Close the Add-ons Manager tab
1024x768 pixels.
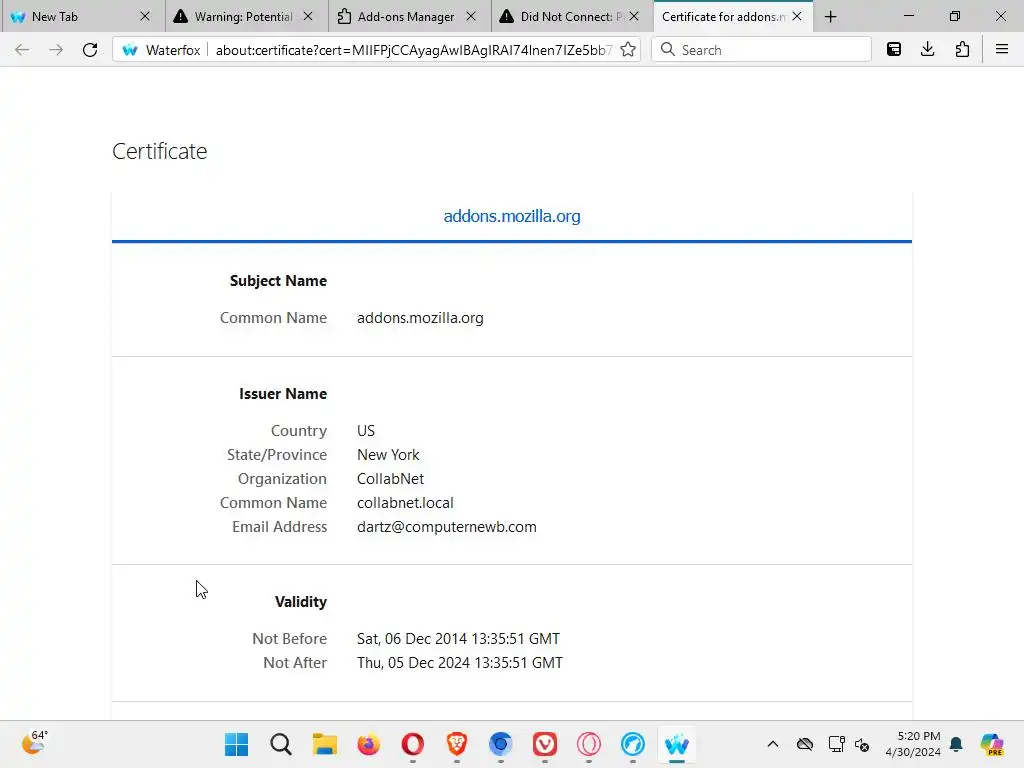471,16
